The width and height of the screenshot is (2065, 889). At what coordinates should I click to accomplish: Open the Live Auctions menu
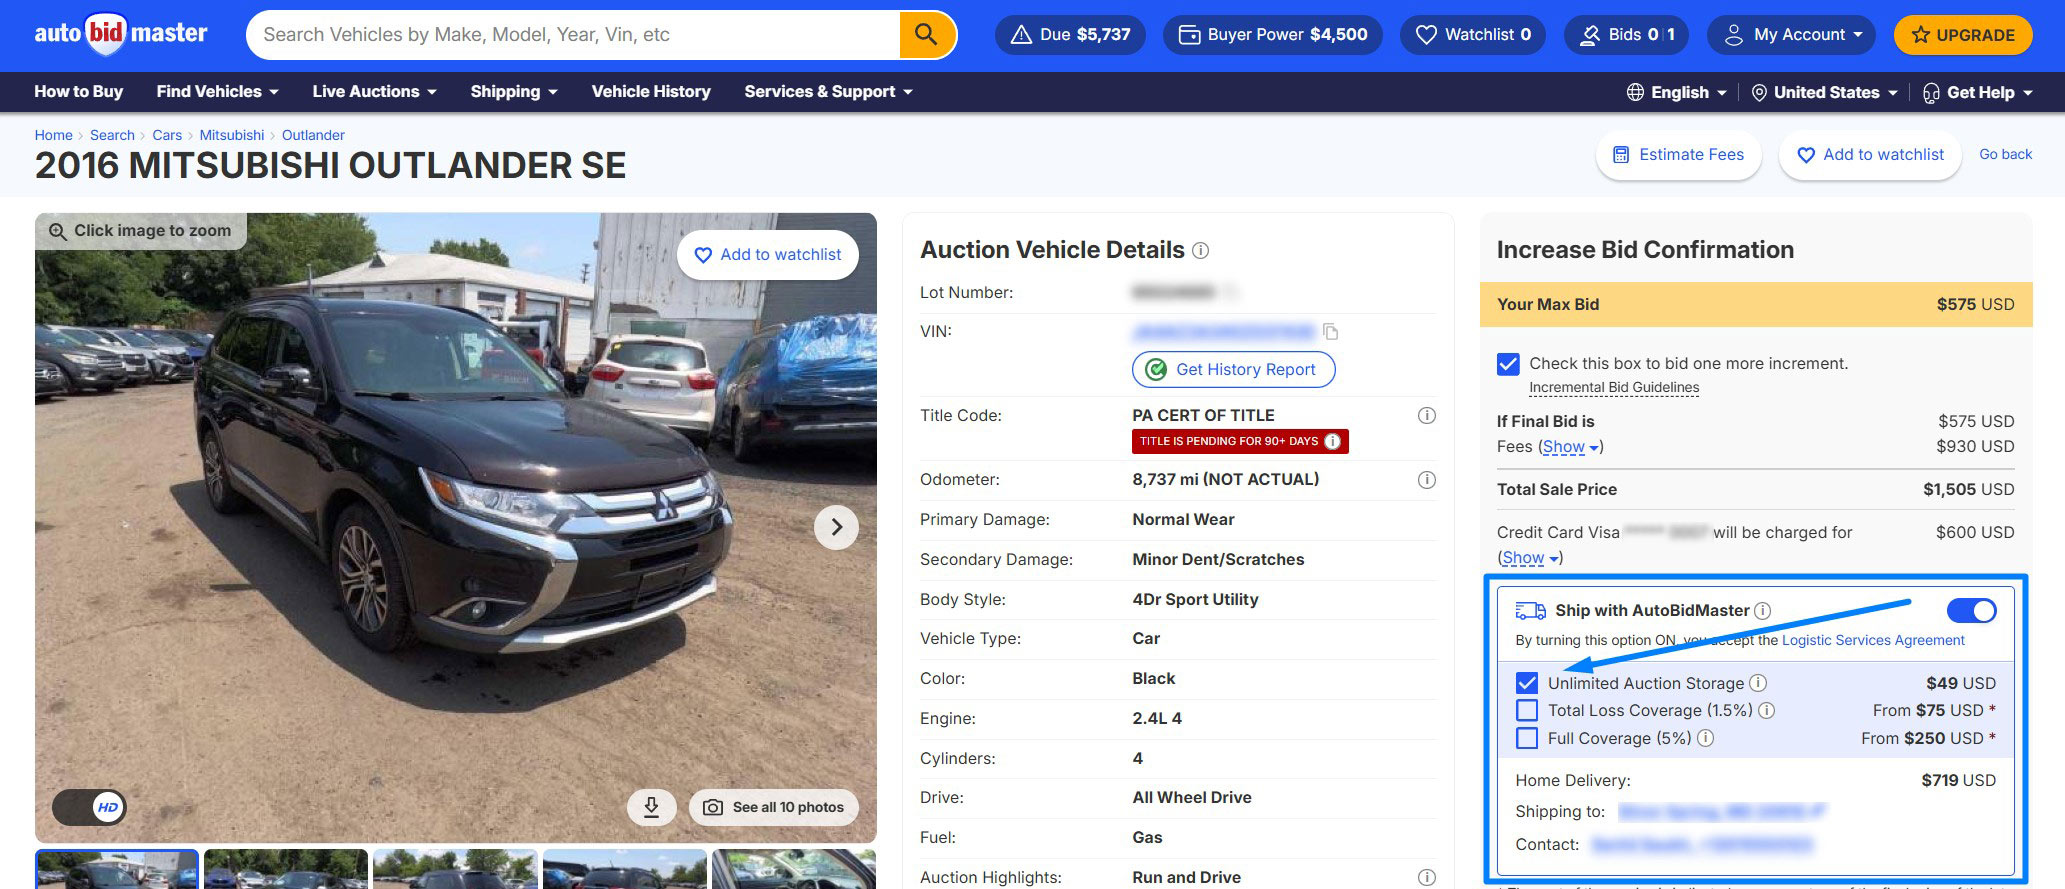[x=374, y=92]
